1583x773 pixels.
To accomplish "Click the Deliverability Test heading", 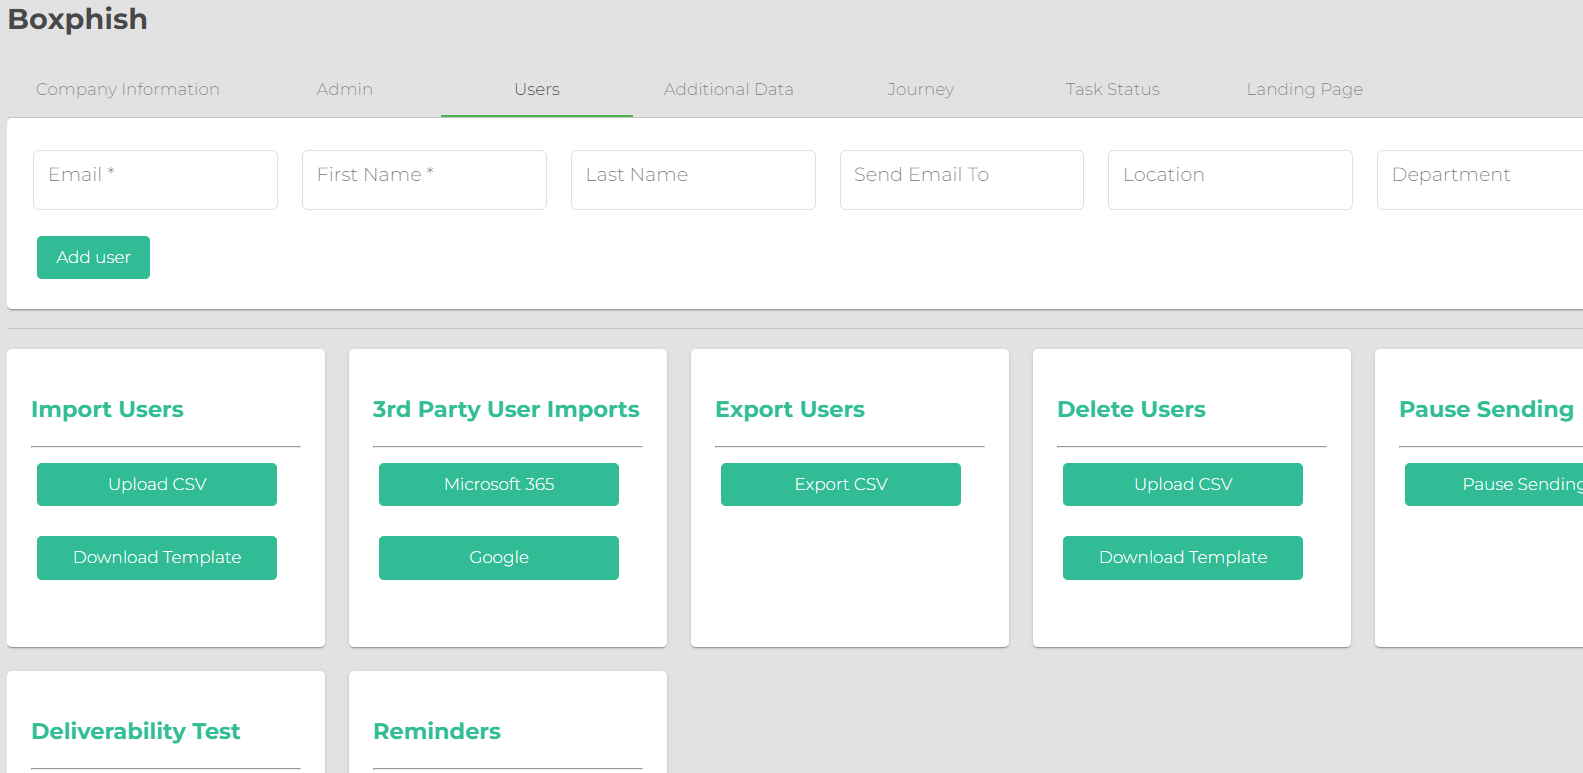I will (136, 731).
